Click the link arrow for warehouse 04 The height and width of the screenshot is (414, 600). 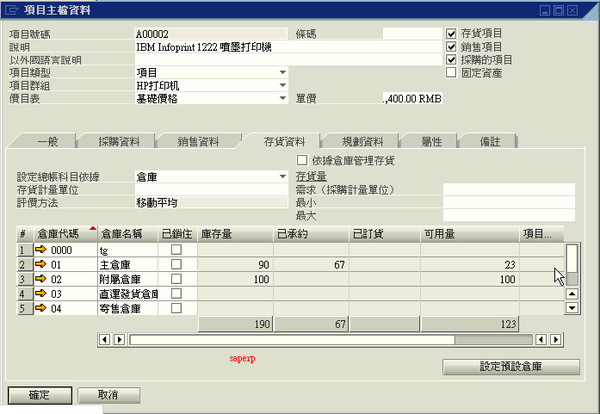[41, 308]
